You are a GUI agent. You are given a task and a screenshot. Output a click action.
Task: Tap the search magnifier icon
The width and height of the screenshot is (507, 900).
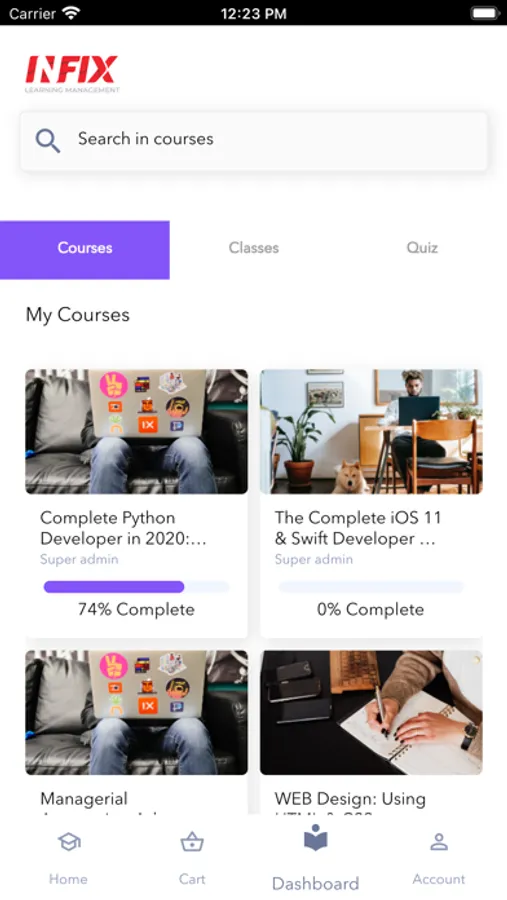[48, 140]
